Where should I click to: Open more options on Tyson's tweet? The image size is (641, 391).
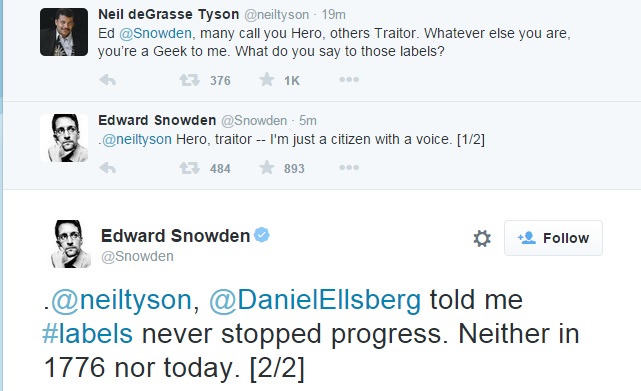click(349, 80)
